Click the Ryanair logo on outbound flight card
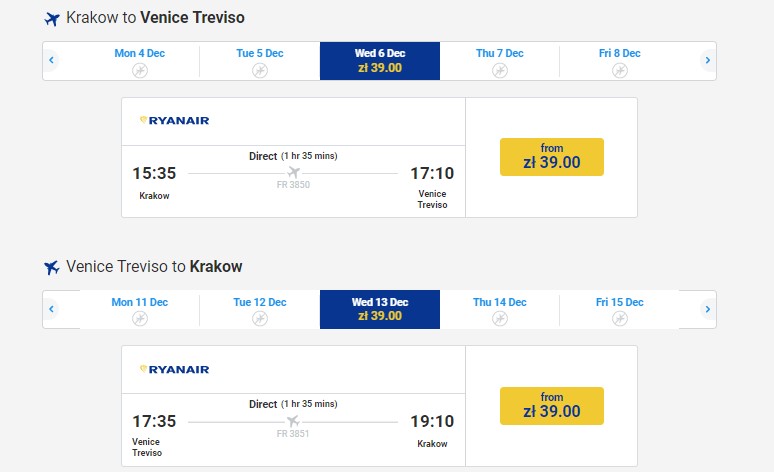 tap(174, 121)
